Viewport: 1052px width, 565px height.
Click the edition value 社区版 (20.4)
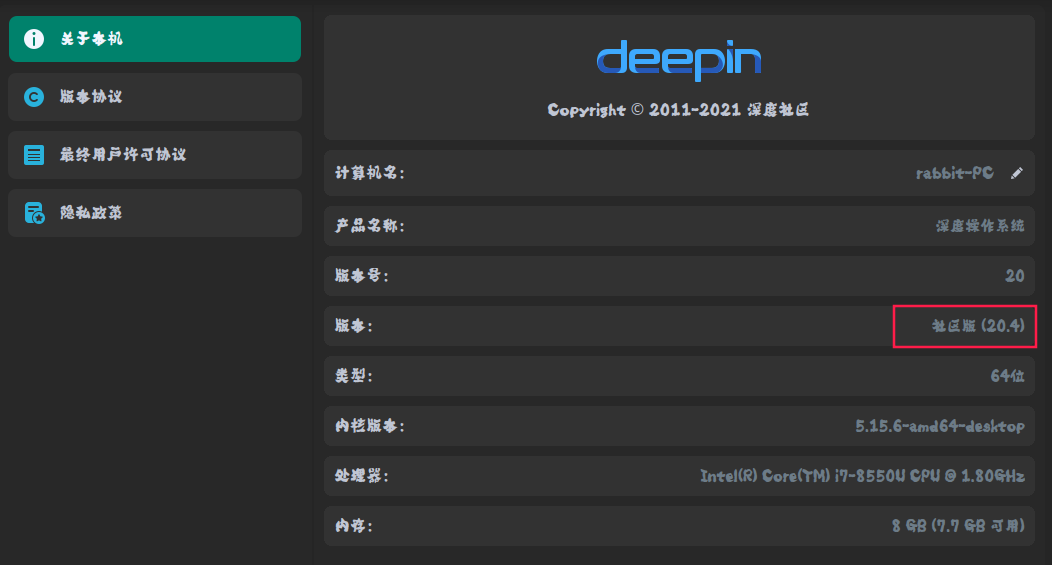tap(978, 326)
